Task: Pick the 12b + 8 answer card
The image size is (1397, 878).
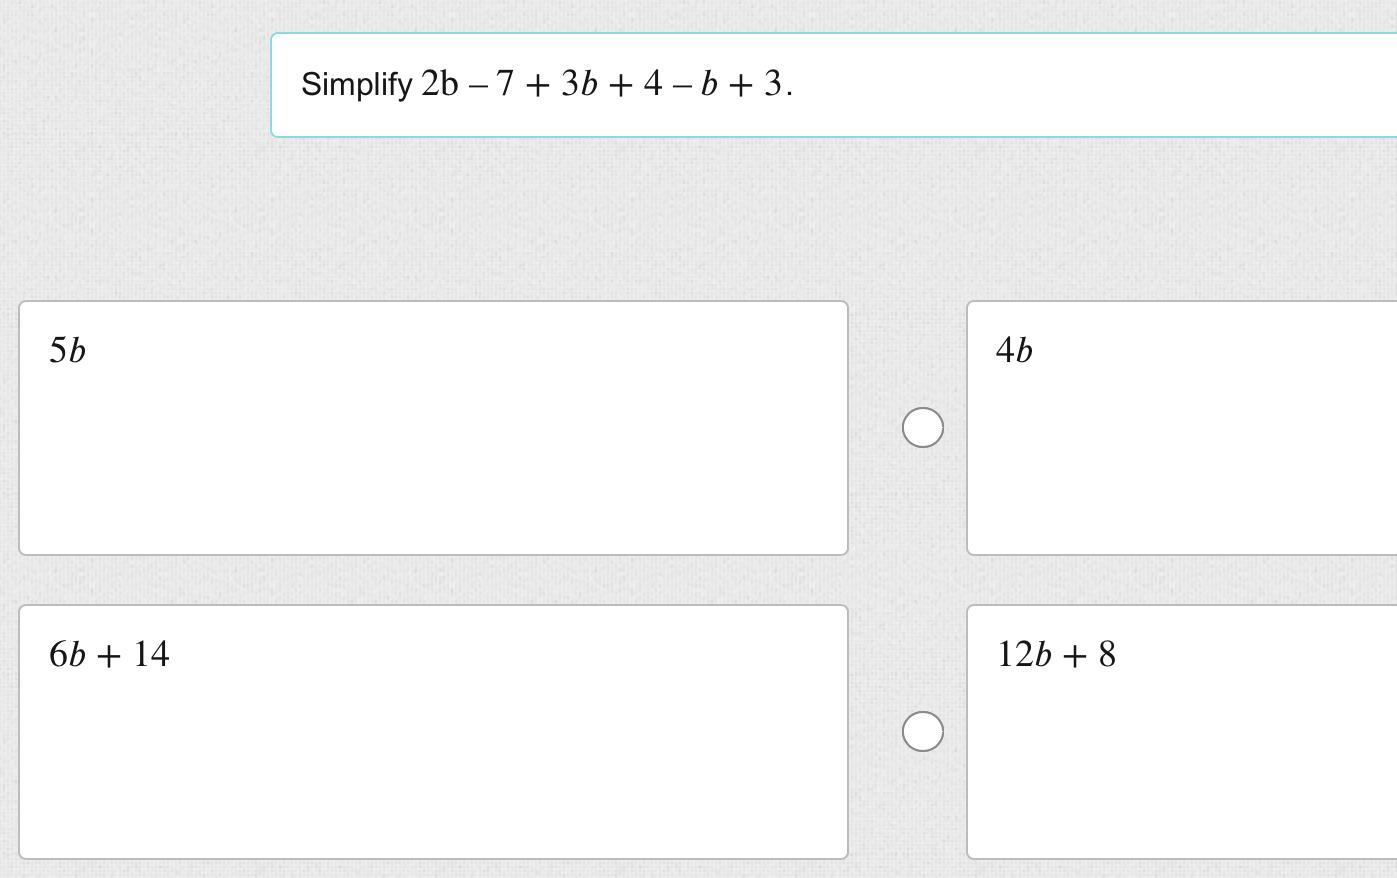Action: coord(1181,732)
